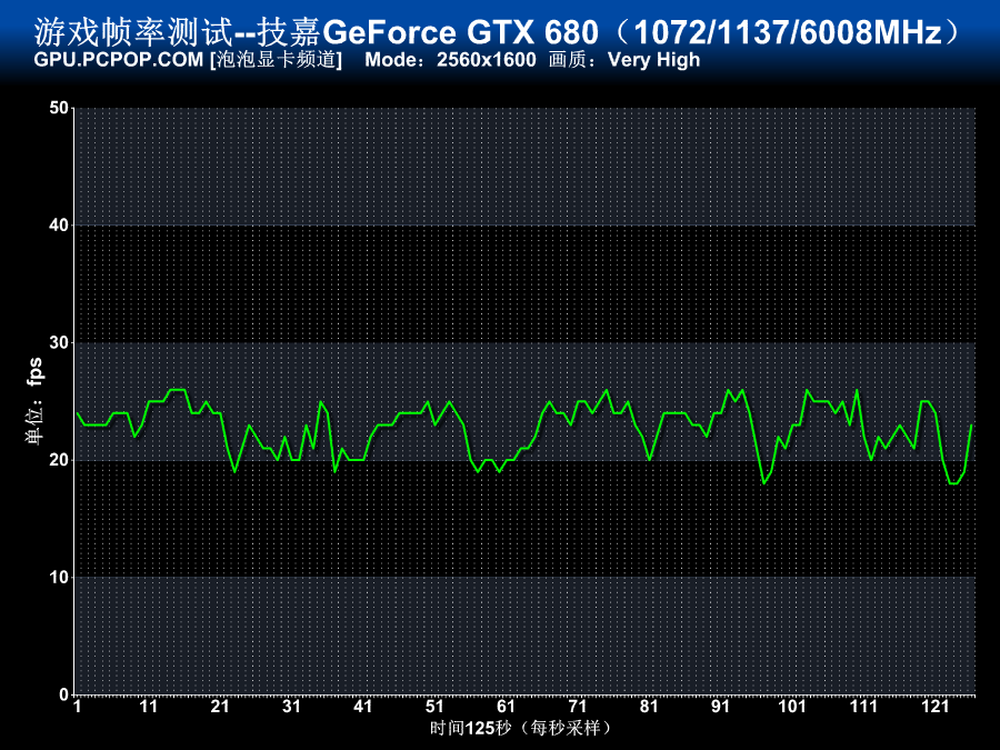Click the x-axis label 41

pos(363,707)
